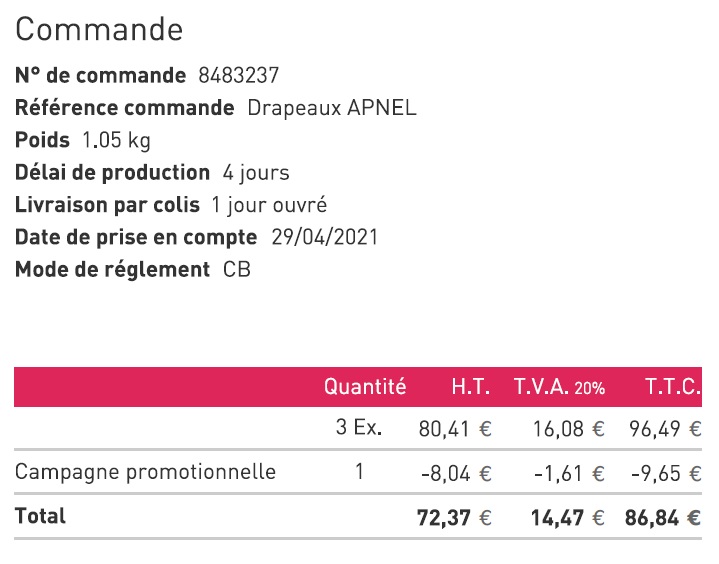This screenshot has height=564, width=719.
Task: Select the CB payment mode value
Action: (x=237, y=270)
